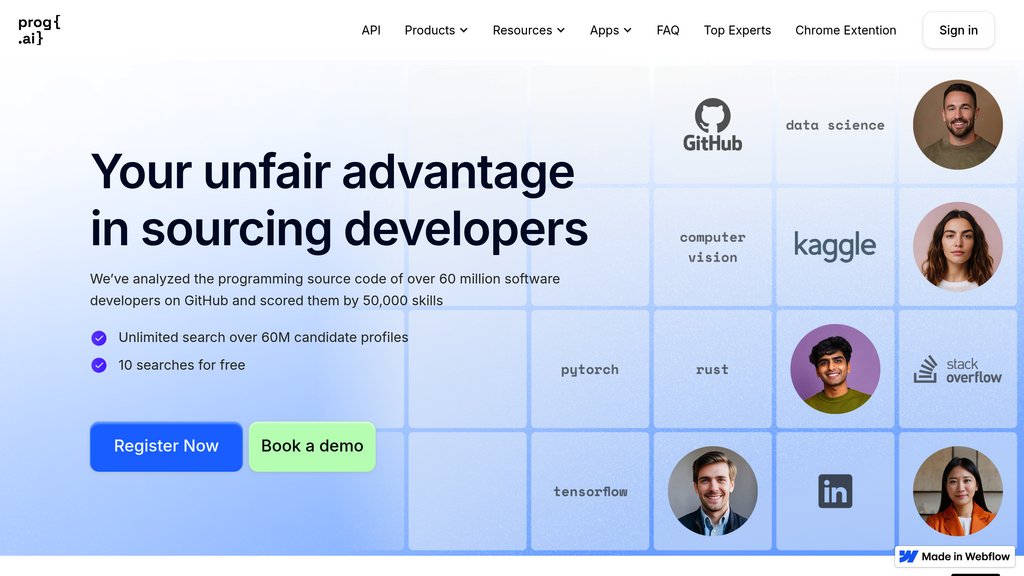Expand the Products dropdown menu
The image size is (1024, 576).
pos(436,30)
